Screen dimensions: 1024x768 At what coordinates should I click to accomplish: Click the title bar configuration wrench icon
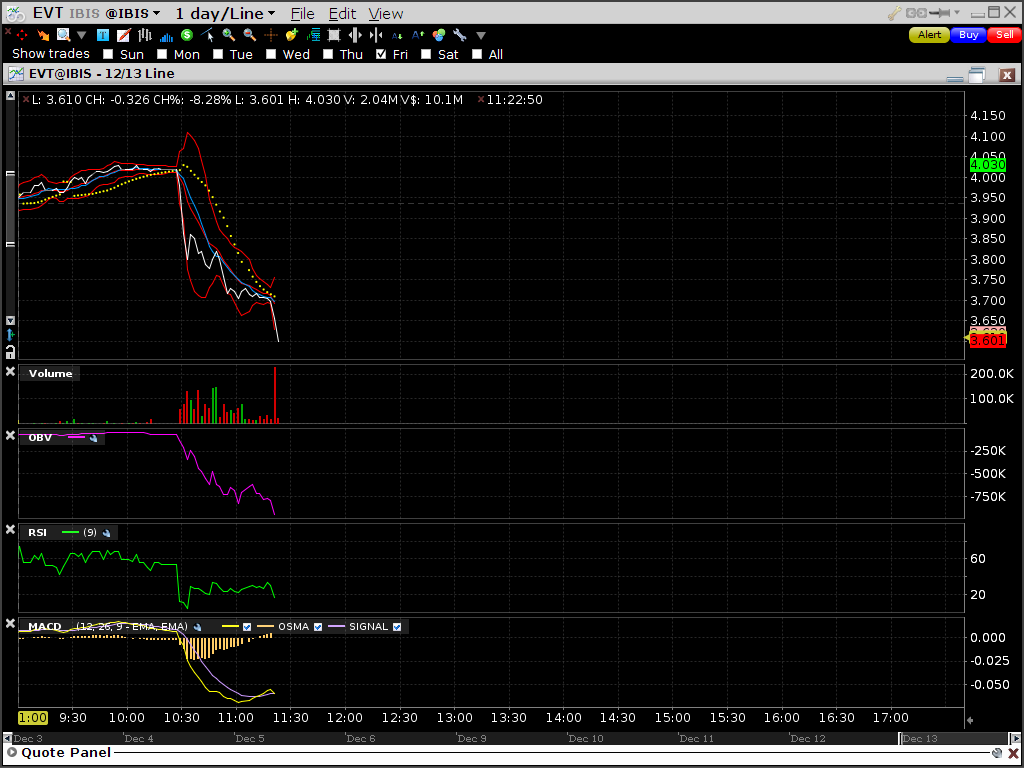tap(895, 13)
